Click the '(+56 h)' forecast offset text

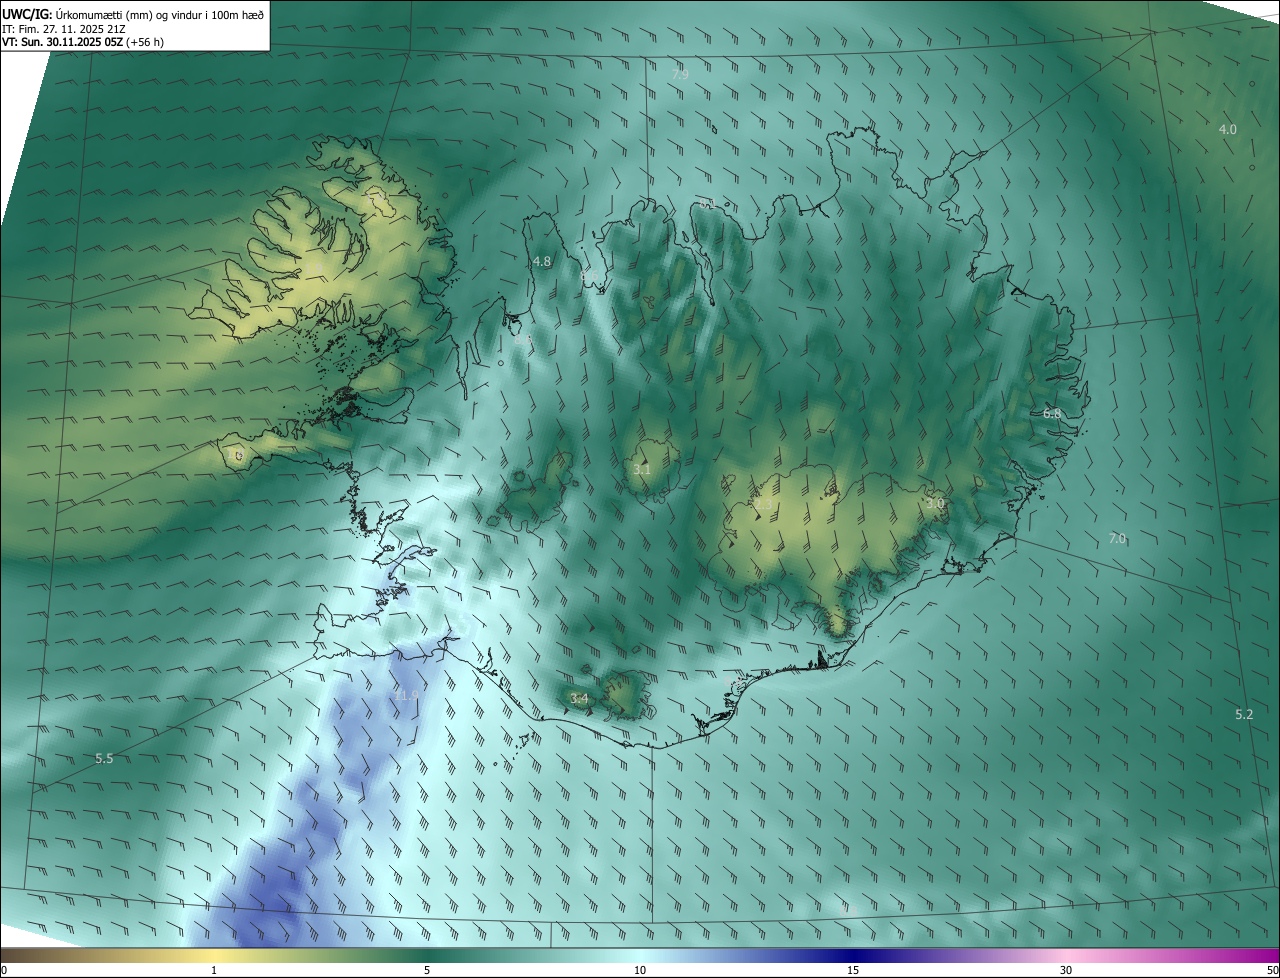(x=146, y=44)
